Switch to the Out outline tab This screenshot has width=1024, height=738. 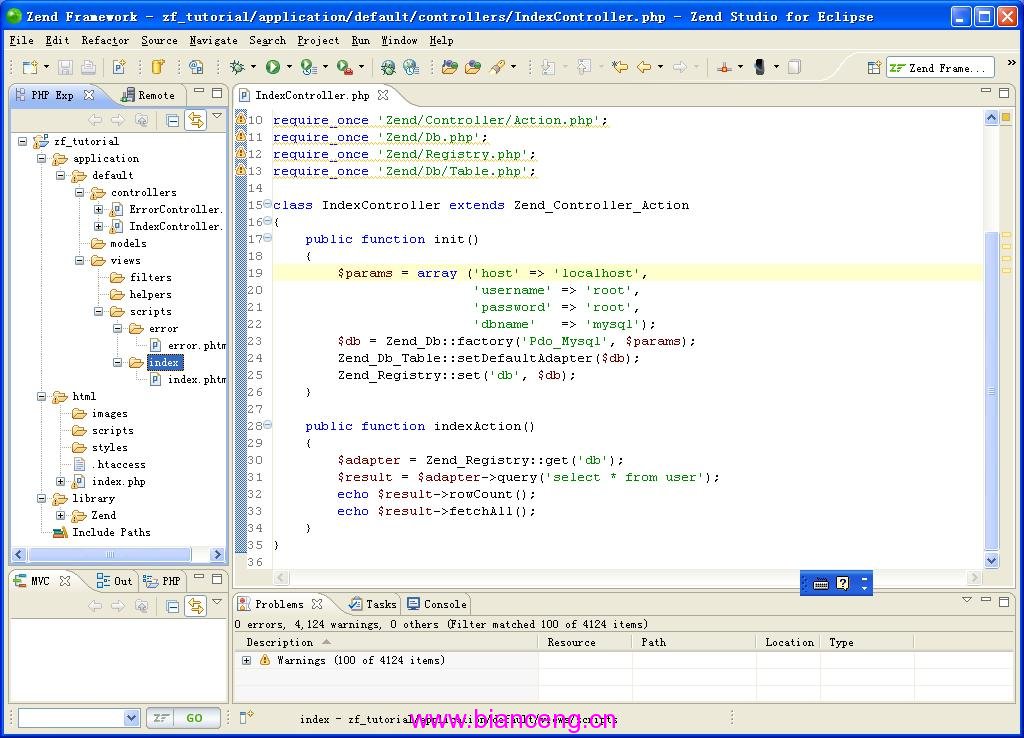point(114,581)
